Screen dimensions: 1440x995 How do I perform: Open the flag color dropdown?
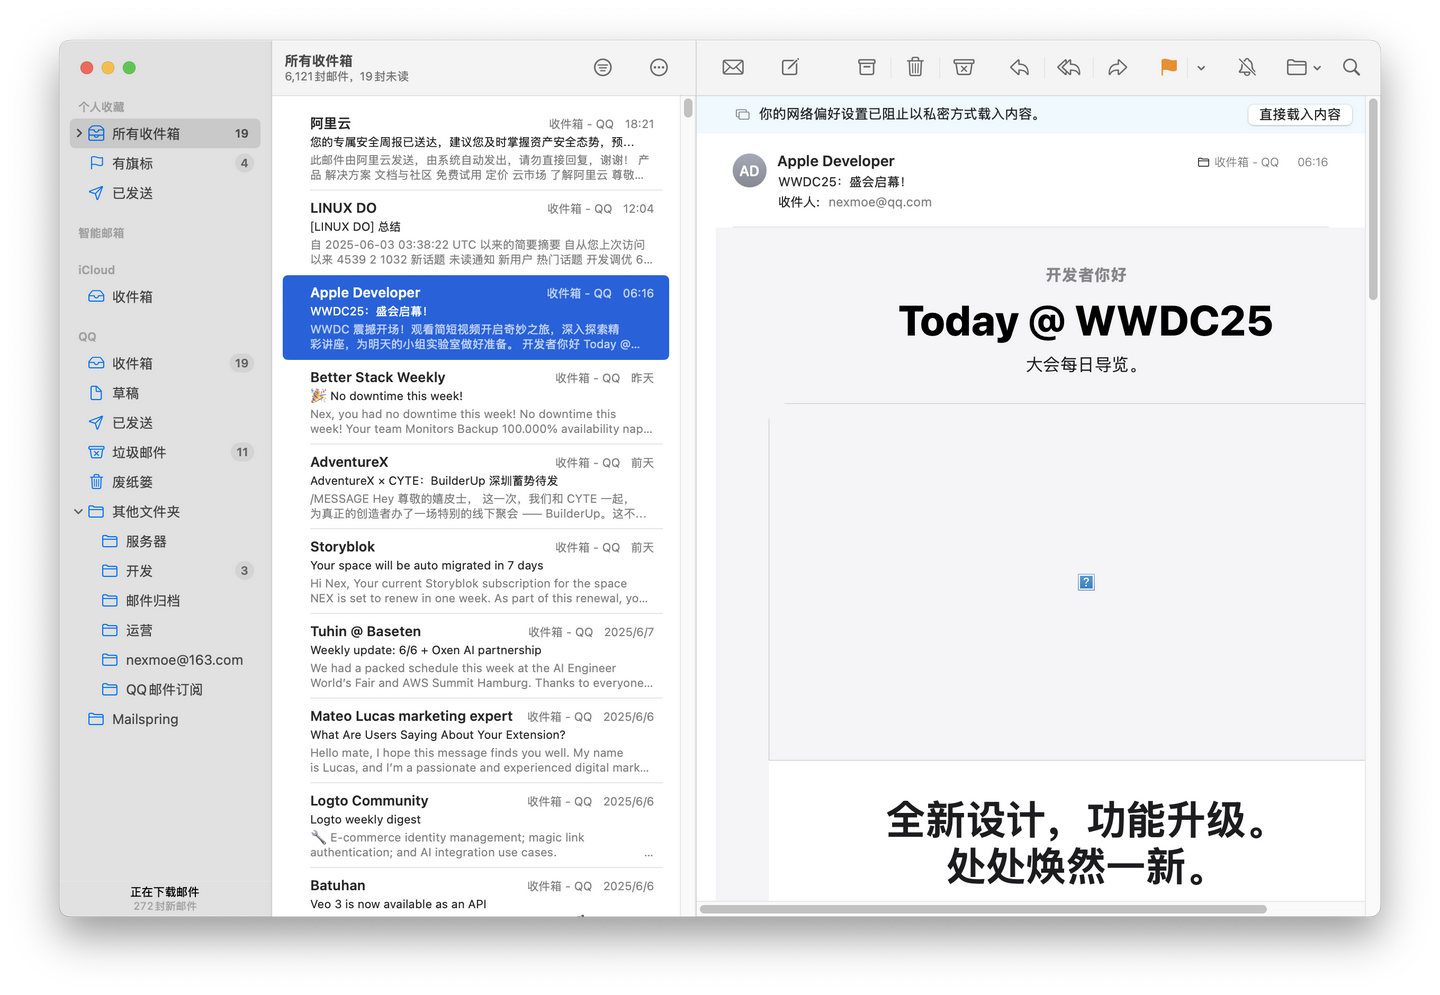pos(1201,67)
